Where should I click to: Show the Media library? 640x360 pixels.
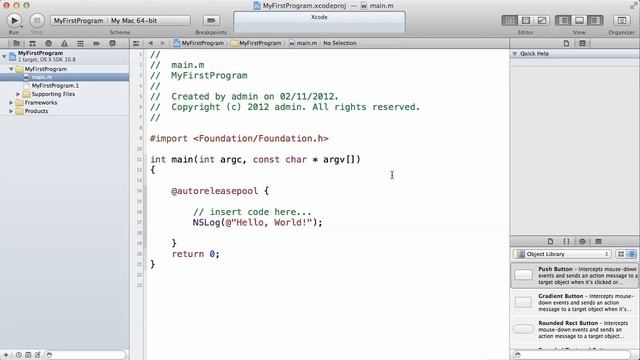click(x=598, y=241)
